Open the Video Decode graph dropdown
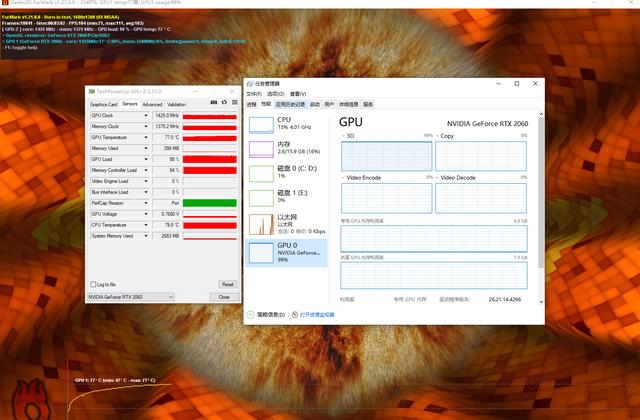Viewport: 640px width, 420px height. (438, 178)
